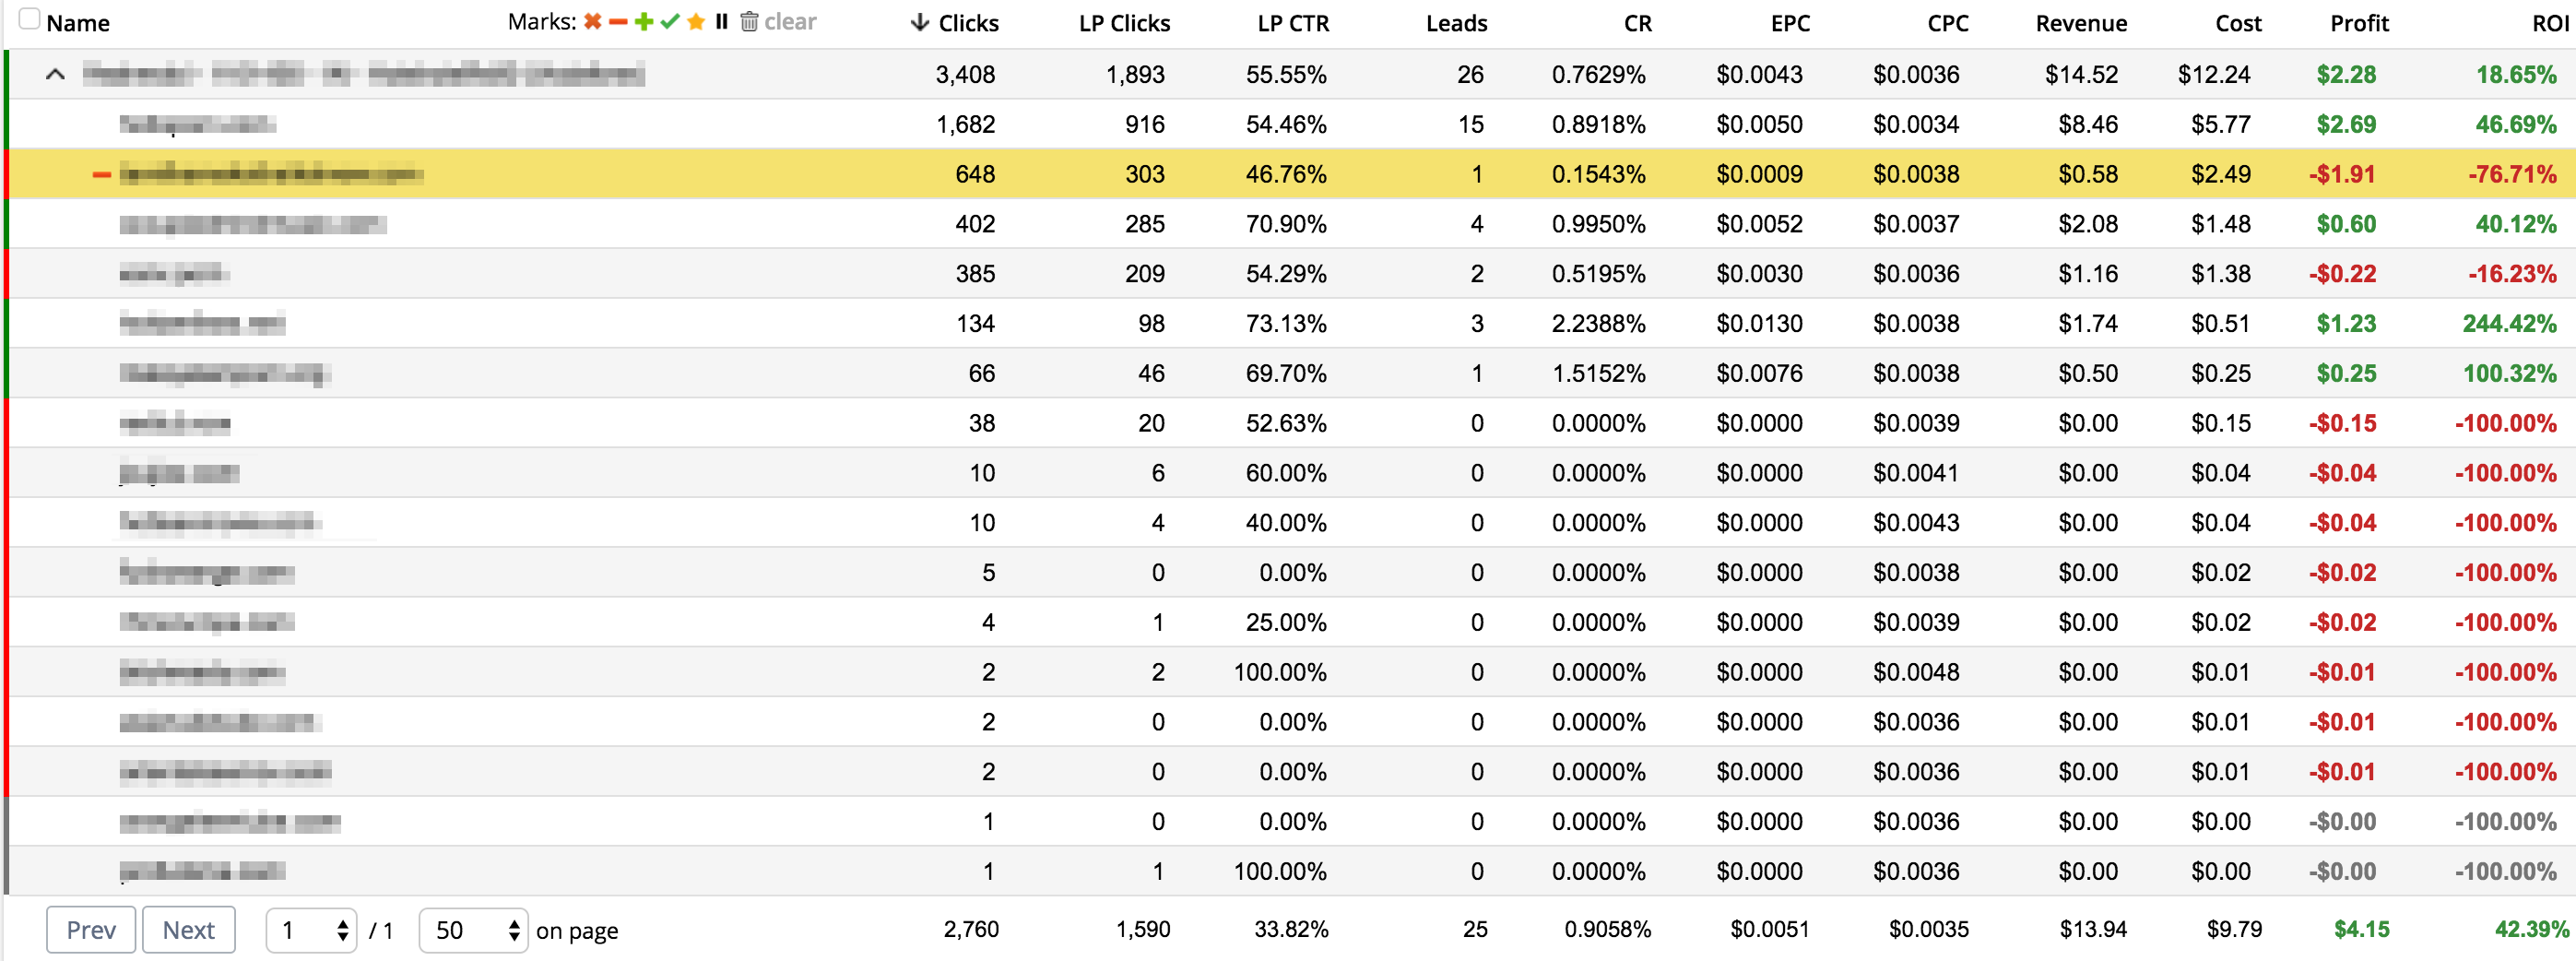The height and width of the screenshot is (961, 2576).
Task: Apply the orange star mark
Action: 696,22
